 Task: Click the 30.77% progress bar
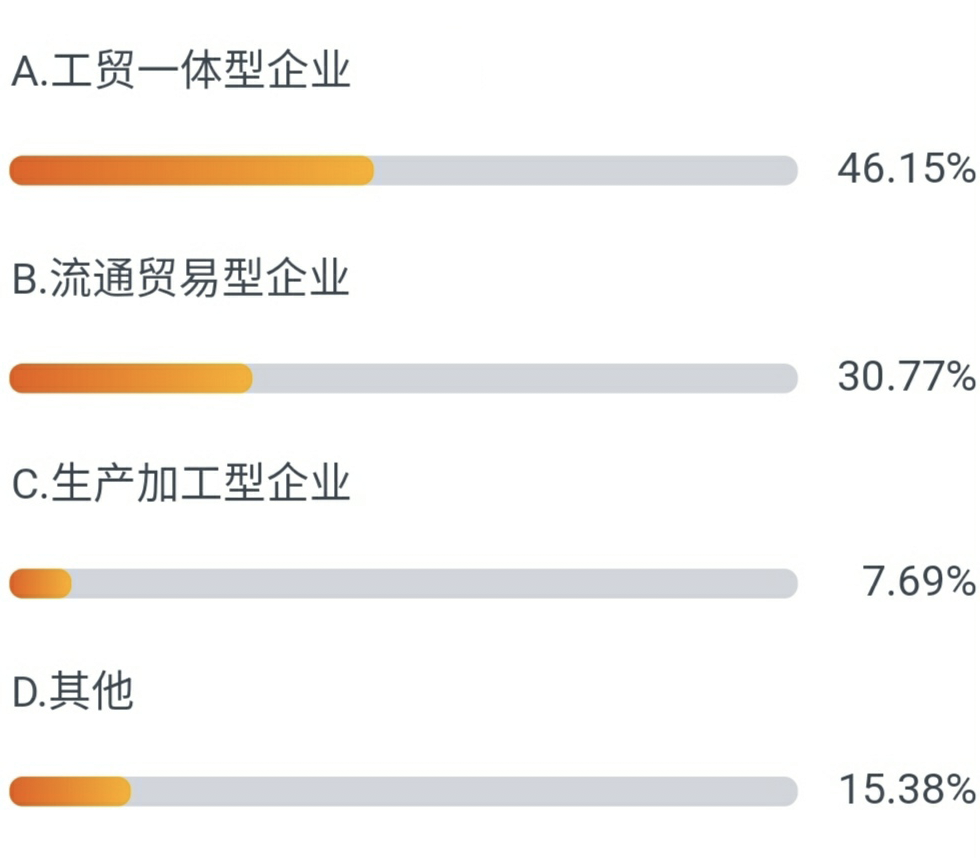pyautogui.click(x=404, y=379)
